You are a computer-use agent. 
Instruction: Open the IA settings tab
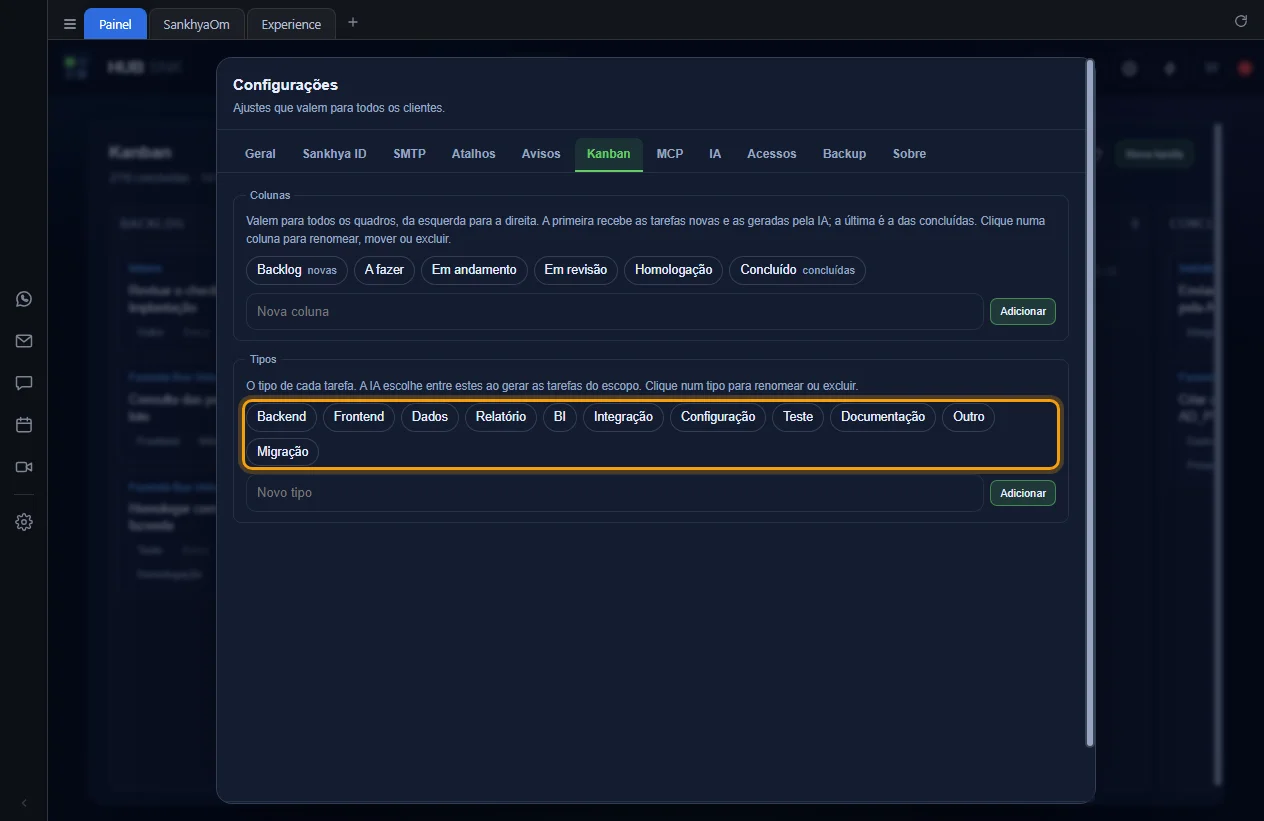click(x=715, y=154)
